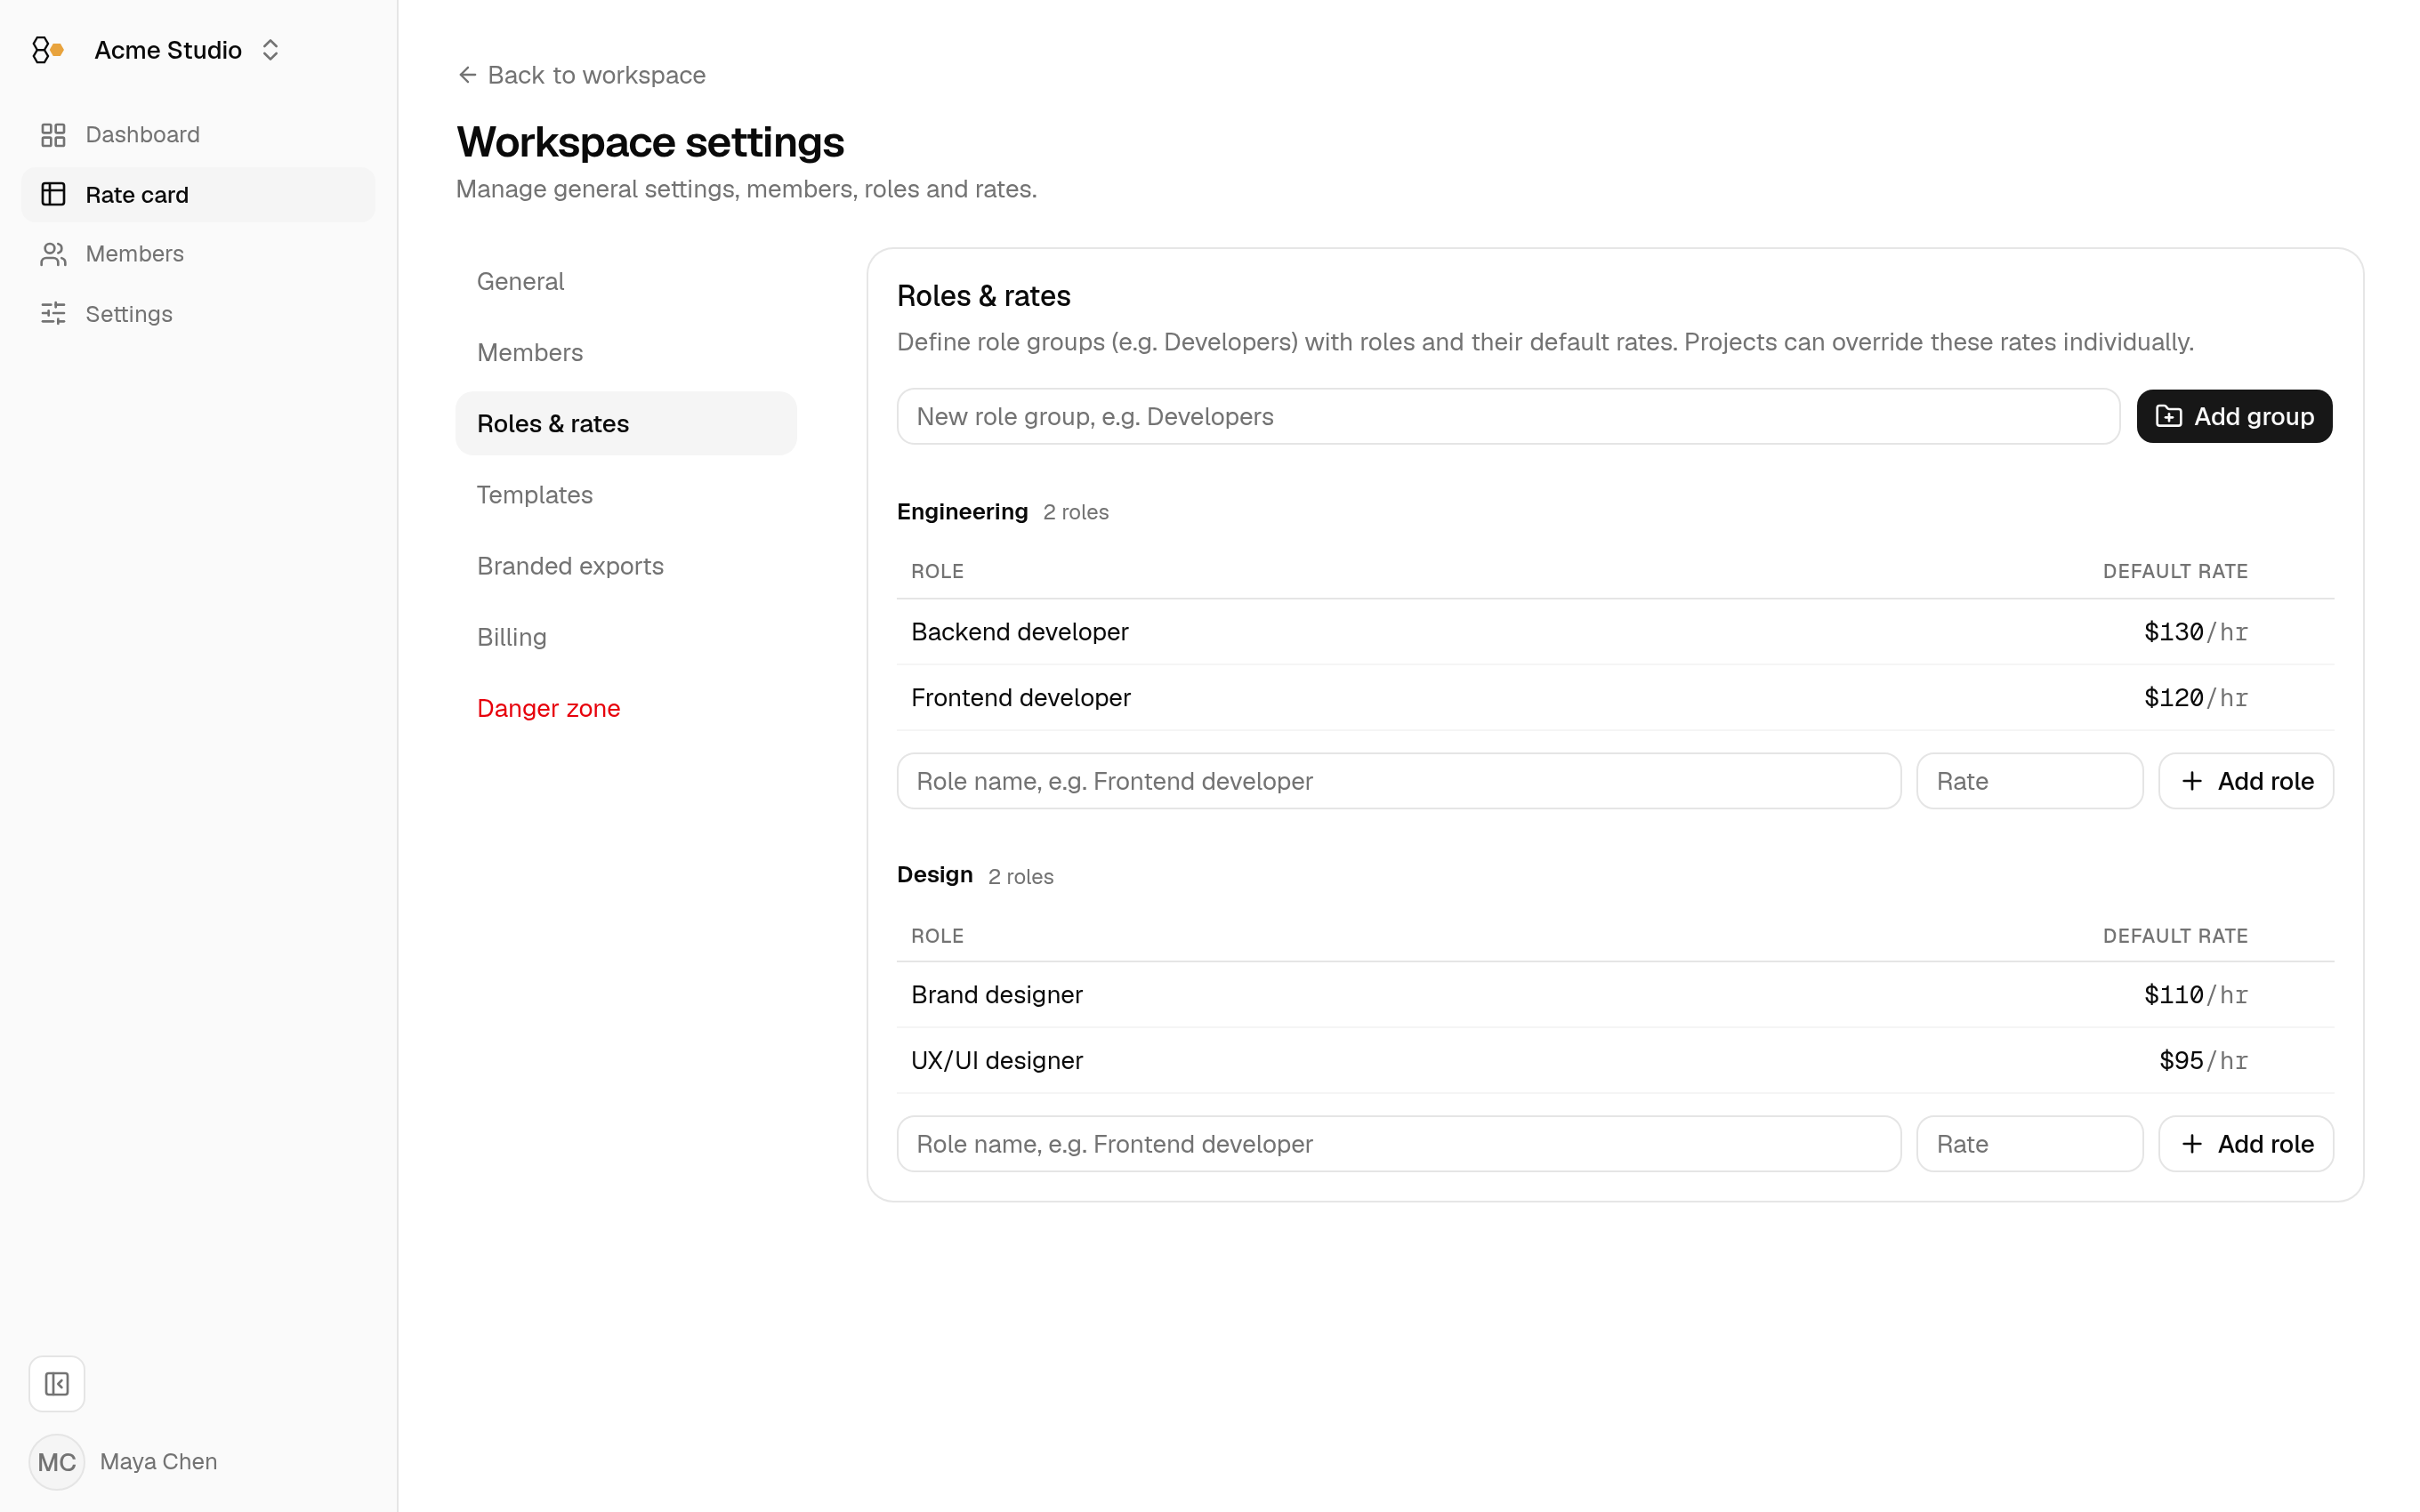
Task: Open the Billing tab
Action: 626,637
